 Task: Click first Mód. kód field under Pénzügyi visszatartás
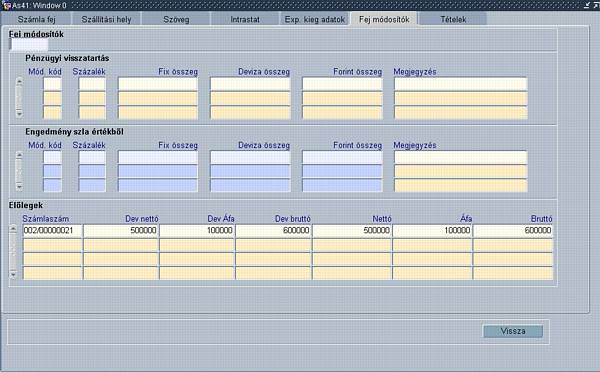click(x=52, y=84)
